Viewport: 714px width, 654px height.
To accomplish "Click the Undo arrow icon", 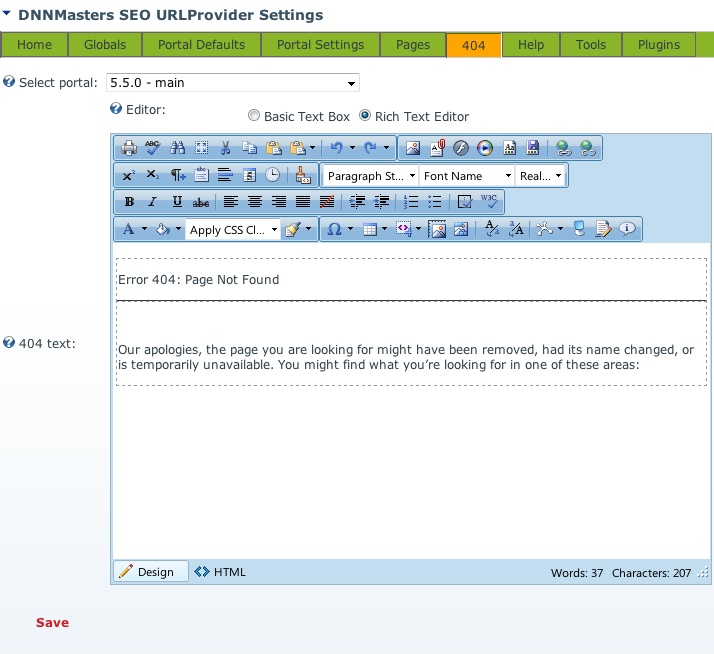I will pyautogui.click(x=337, y=148).
